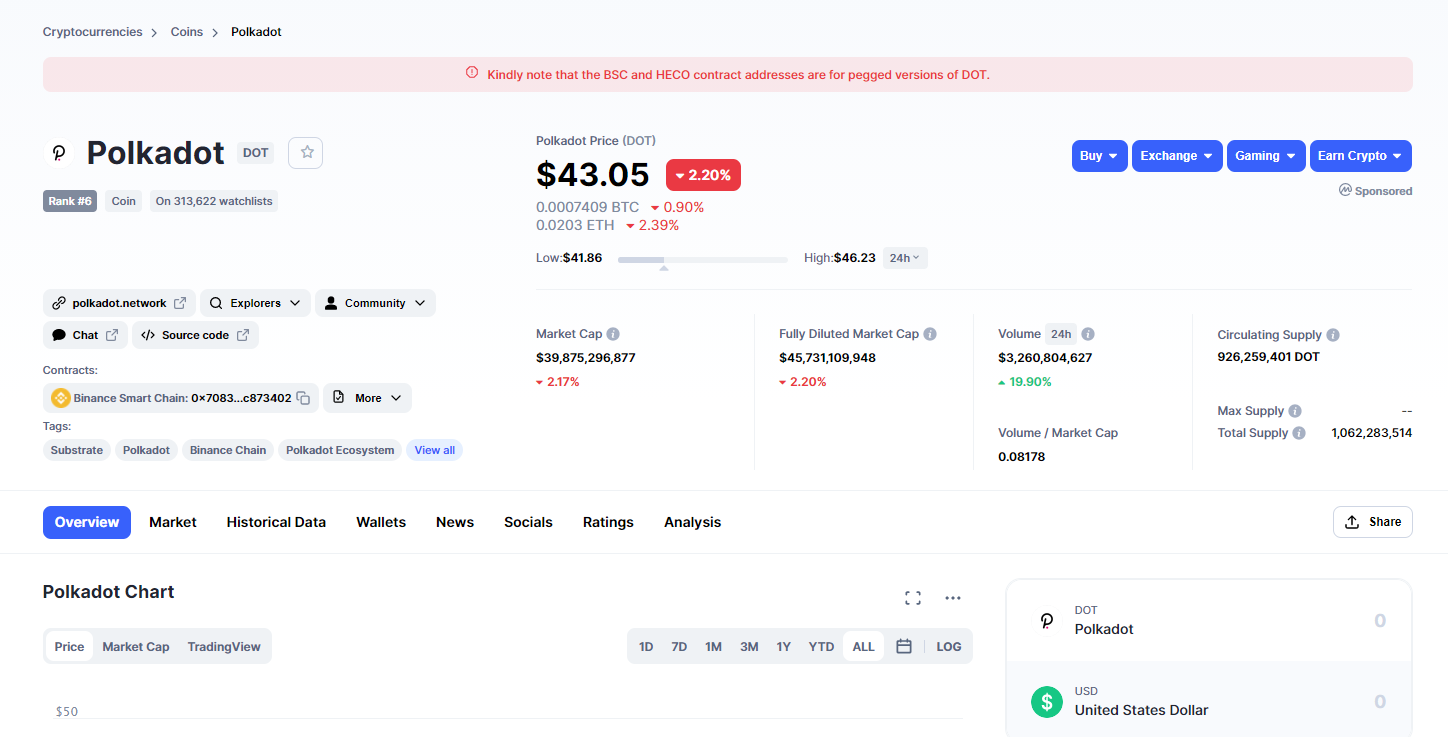The image size is (1448, 737).
Task: Click the Rank #6 badge
Action: (70, 201)
